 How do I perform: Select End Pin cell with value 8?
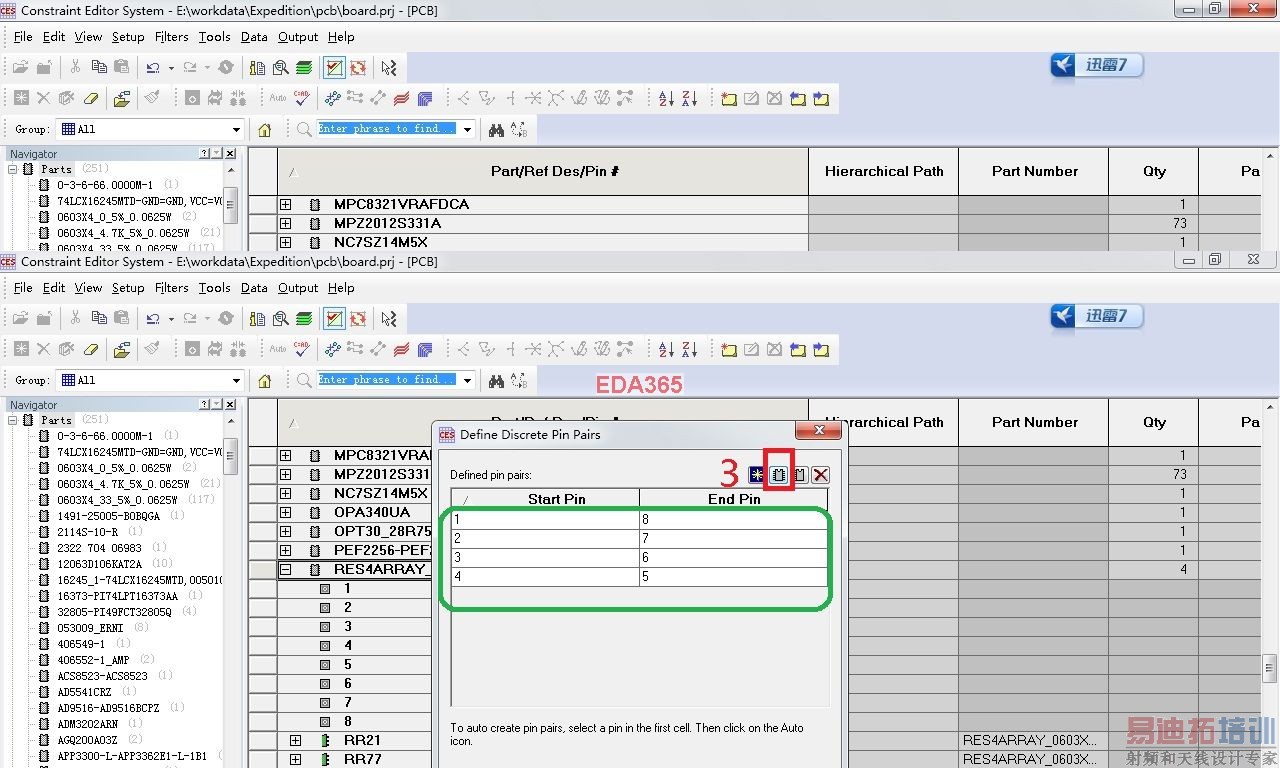pyautogui.click(x=734, y=519)
